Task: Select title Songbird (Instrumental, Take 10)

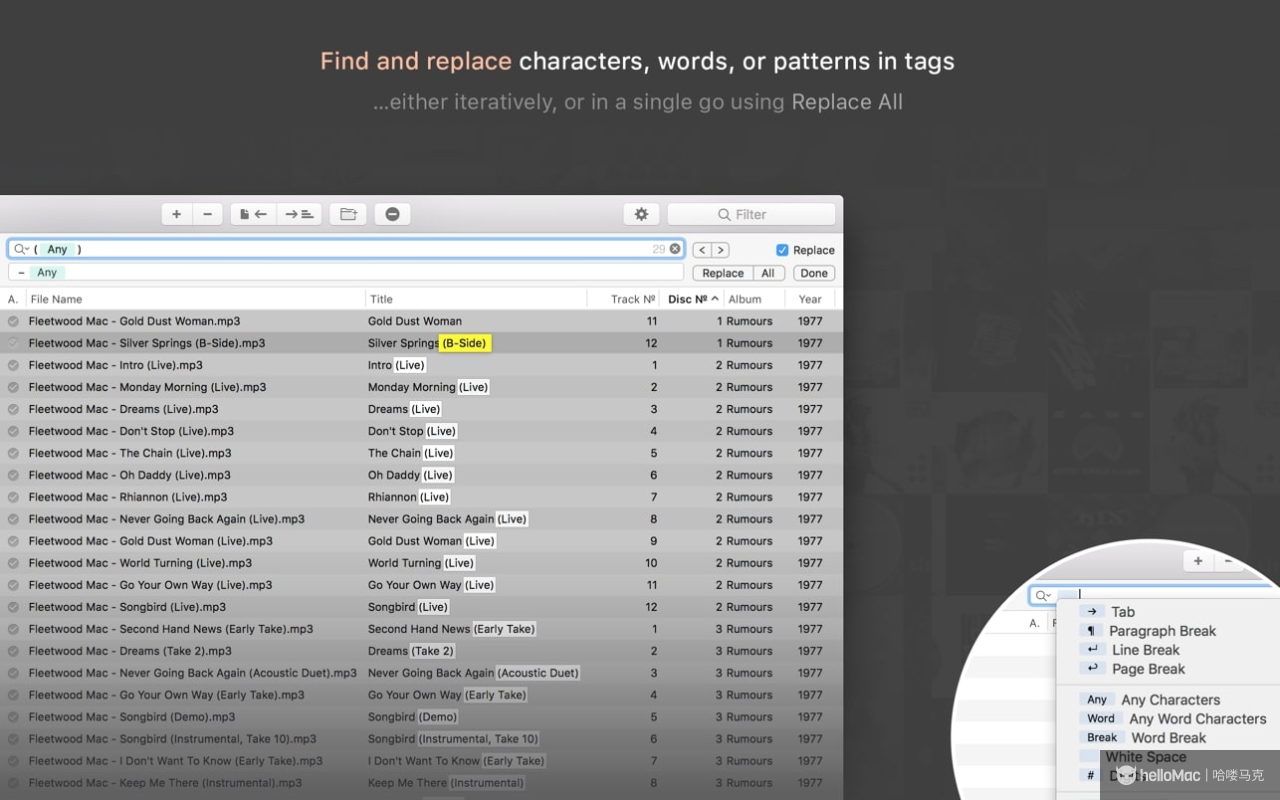Action: click(454, 739)
